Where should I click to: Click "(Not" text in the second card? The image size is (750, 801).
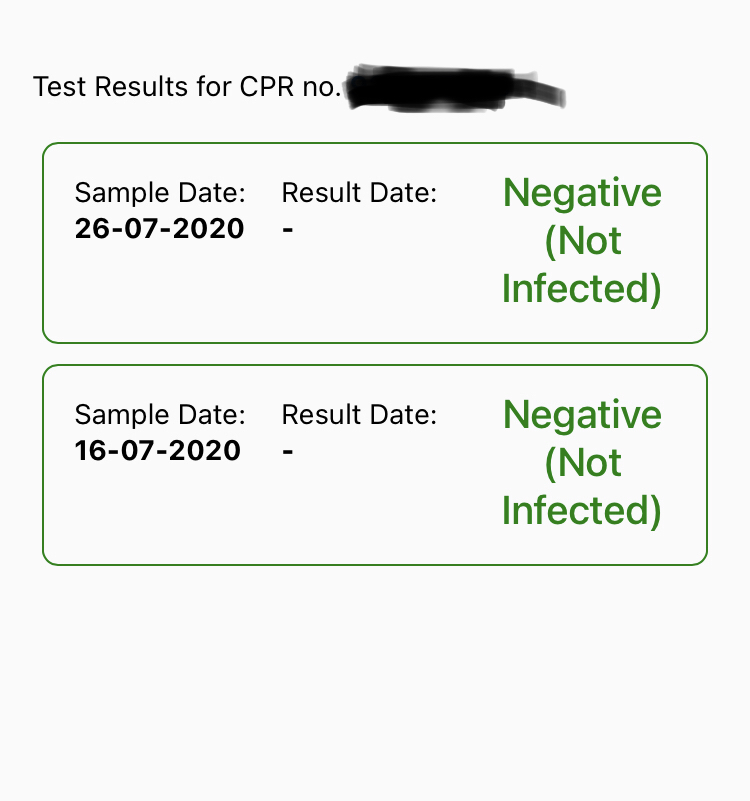click(583, 463)
